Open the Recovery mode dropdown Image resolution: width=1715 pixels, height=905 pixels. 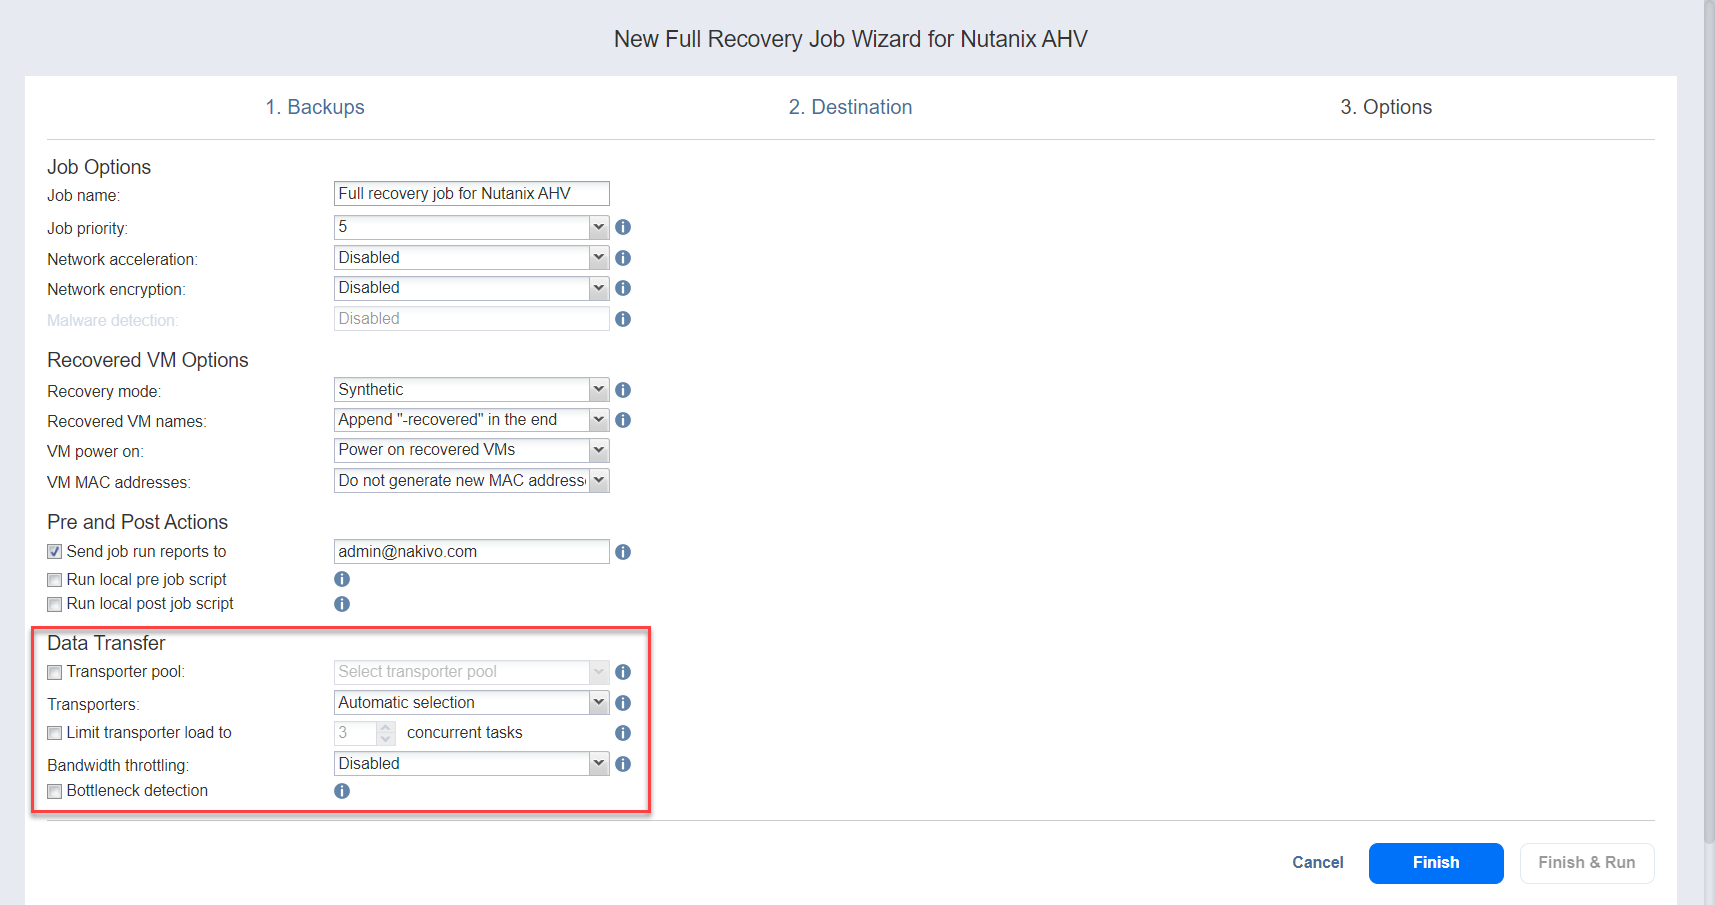pyautogui.click(x=471, y=390)
